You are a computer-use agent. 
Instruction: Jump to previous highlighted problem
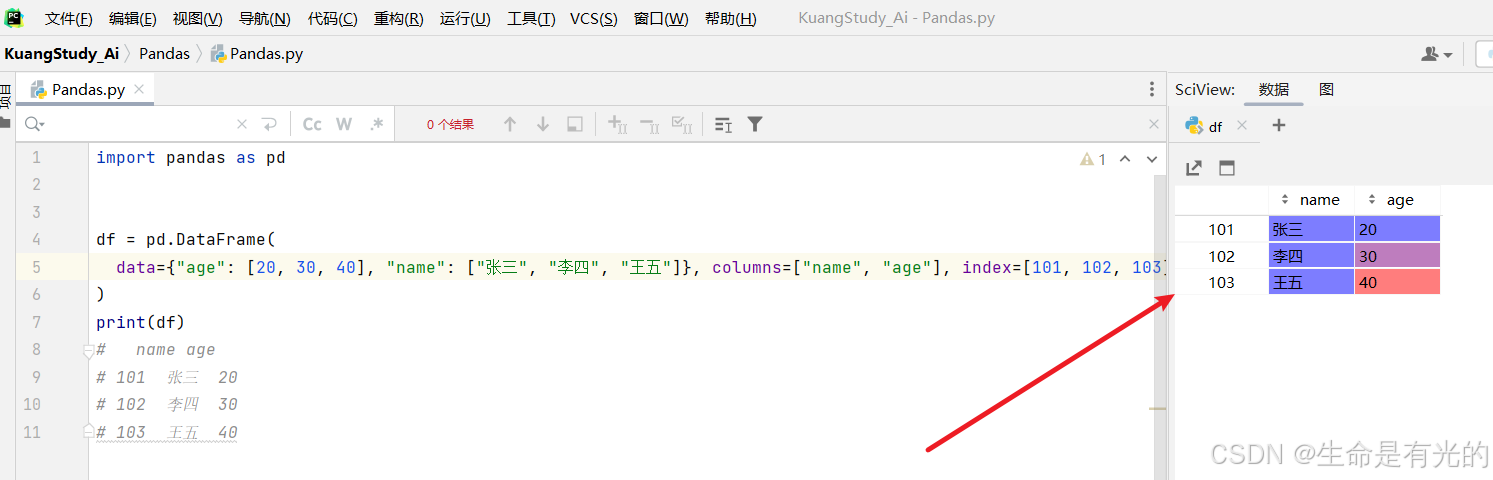[1125, 159]
